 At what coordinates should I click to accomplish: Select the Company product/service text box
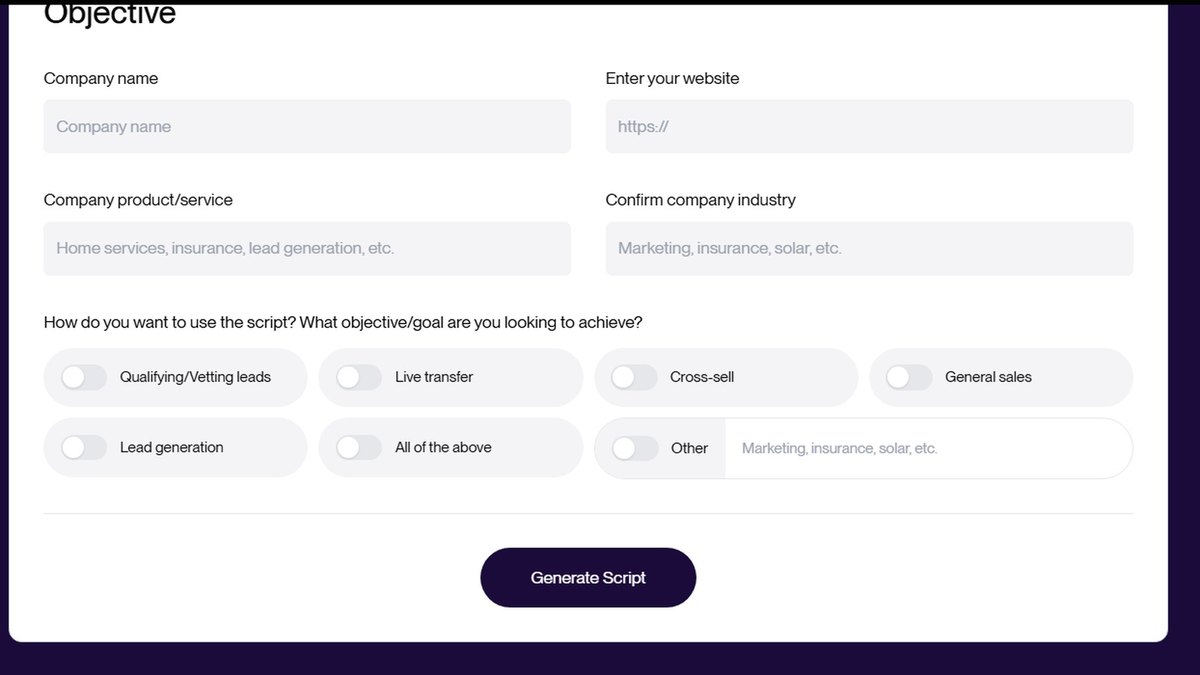(307, 248)
